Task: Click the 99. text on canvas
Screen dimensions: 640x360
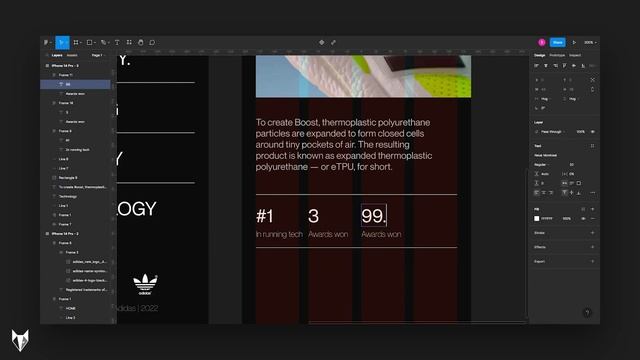Action: 373,216
